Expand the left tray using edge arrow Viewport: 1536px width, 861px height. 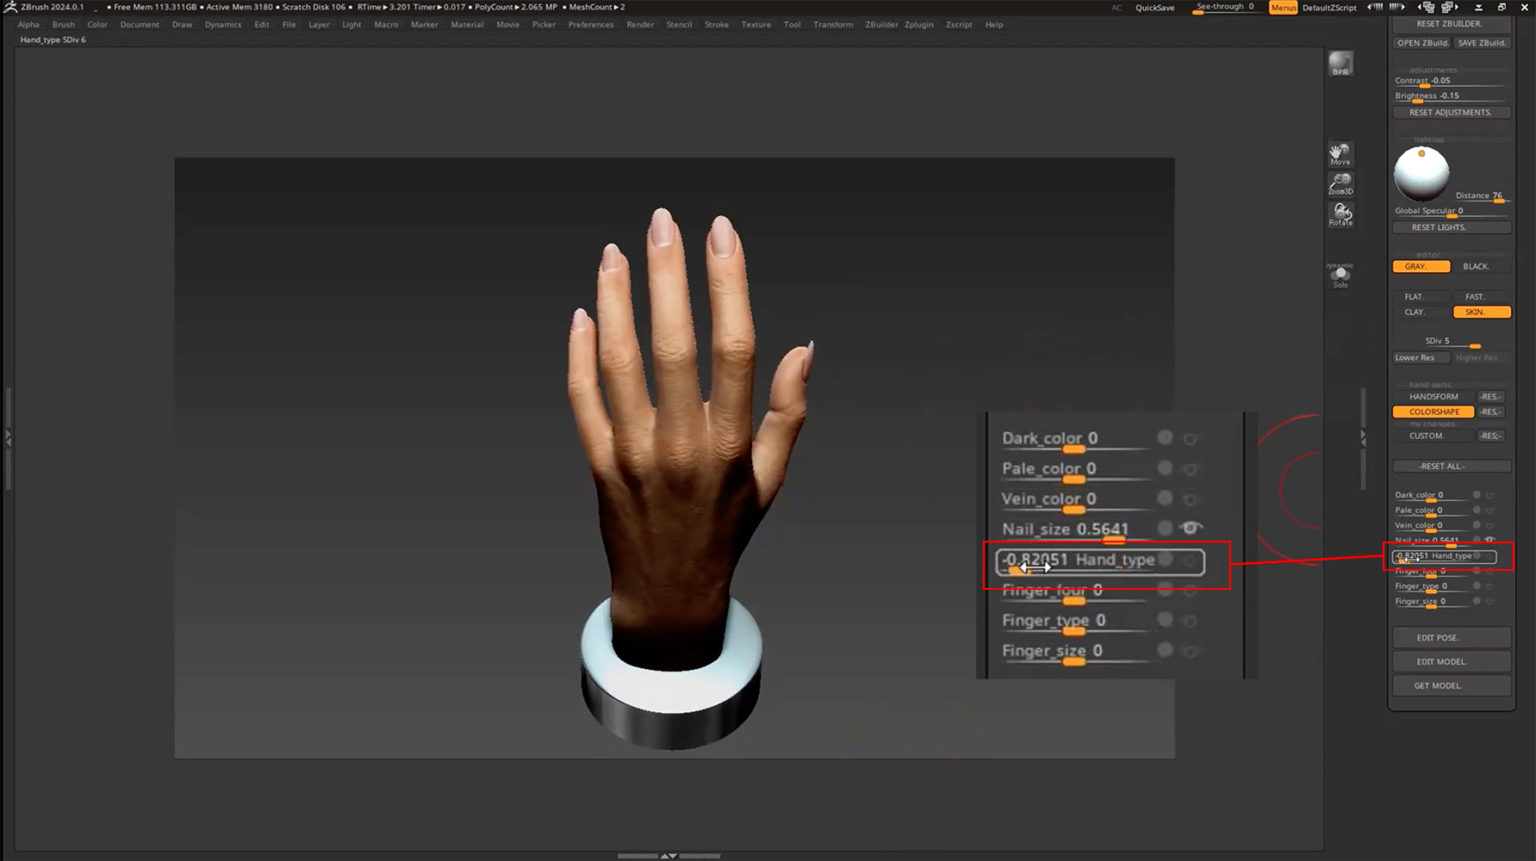[7, 435]
